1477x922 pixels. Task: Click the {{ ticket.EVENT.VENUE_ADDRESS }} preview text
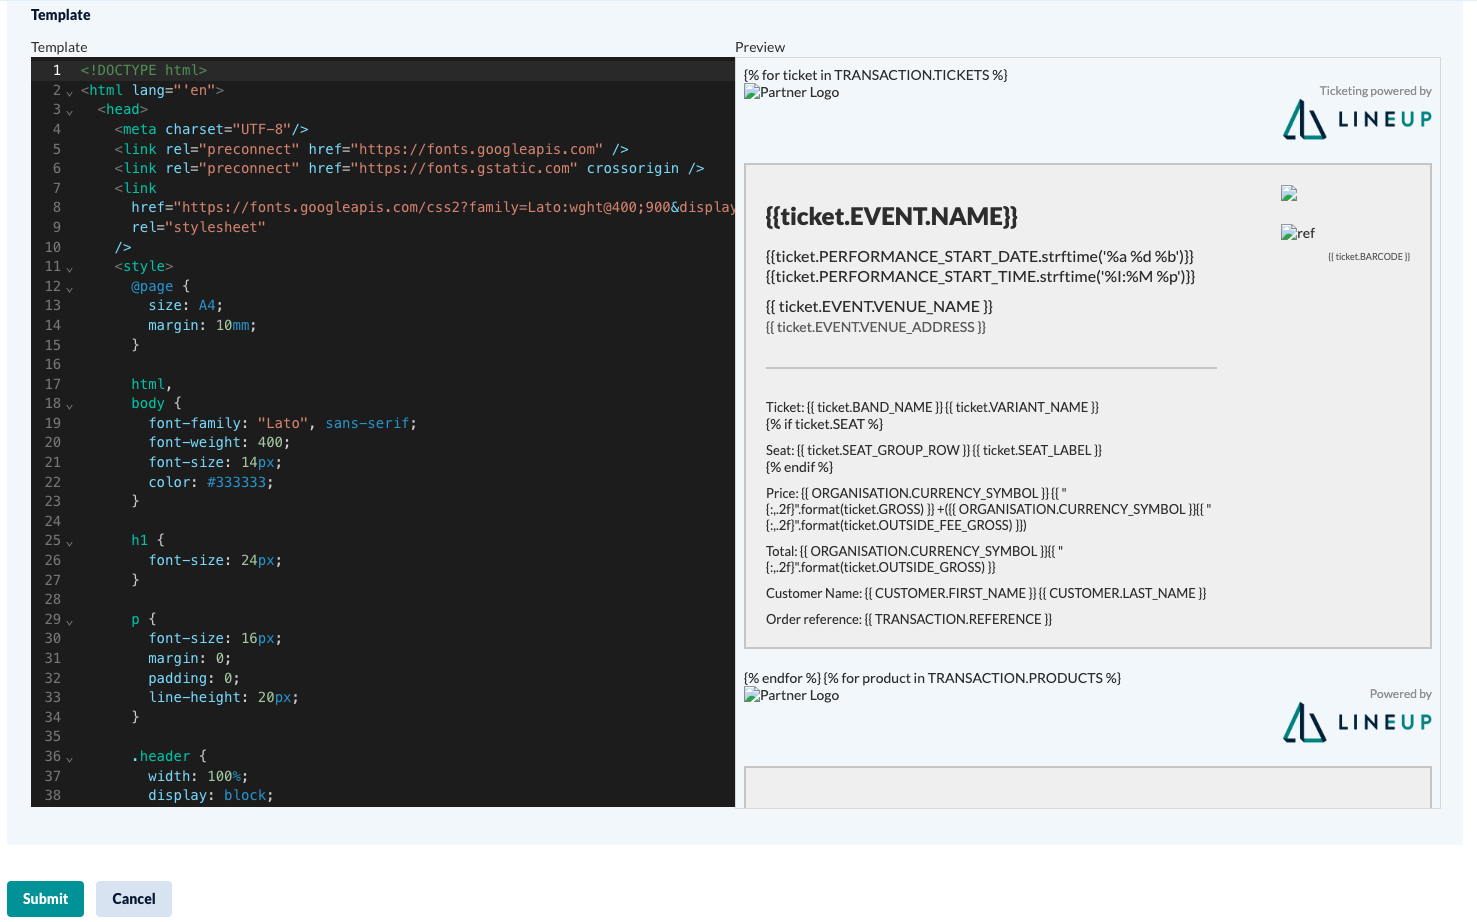[876, 327]
